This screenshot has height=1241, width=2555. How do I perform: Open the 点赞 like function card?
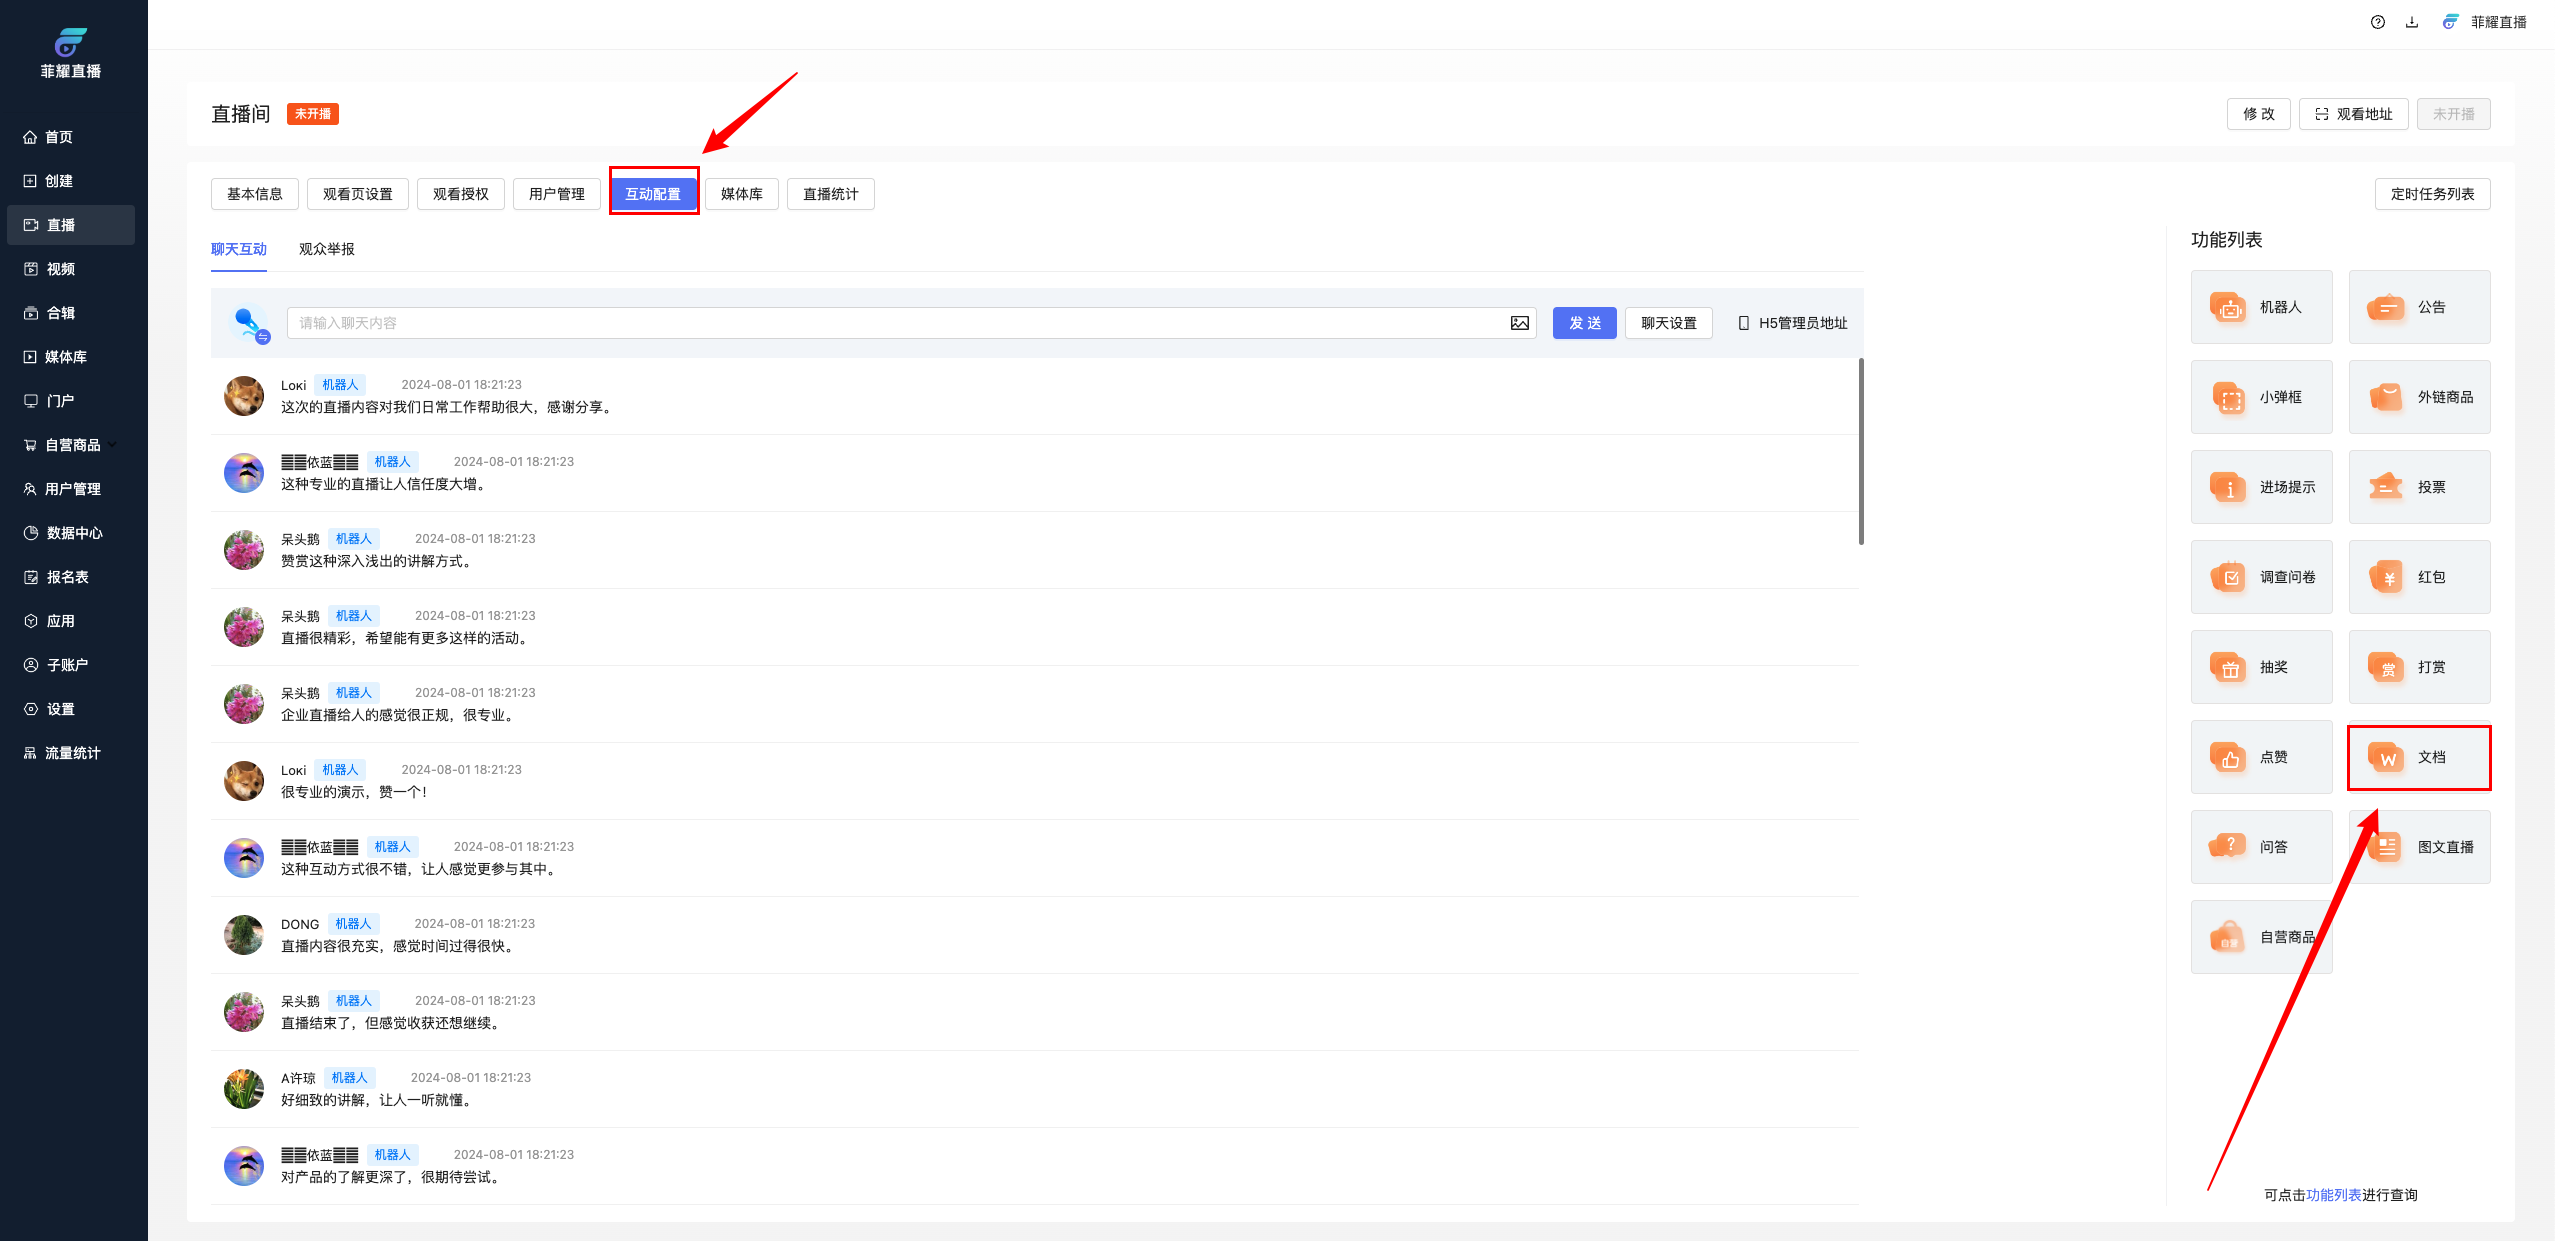point(2261,757)
